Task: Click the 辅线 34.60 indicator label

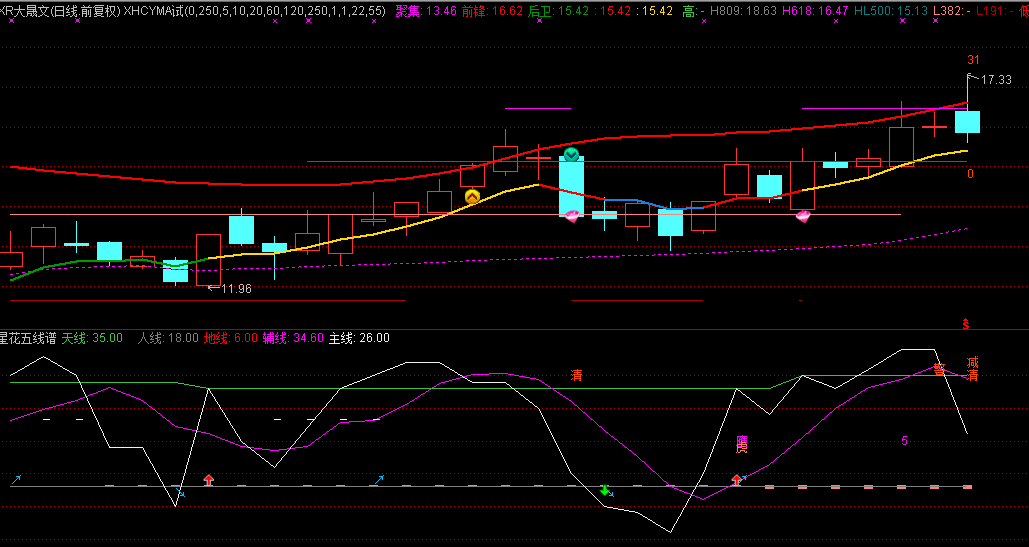Action: pos(293,338)
